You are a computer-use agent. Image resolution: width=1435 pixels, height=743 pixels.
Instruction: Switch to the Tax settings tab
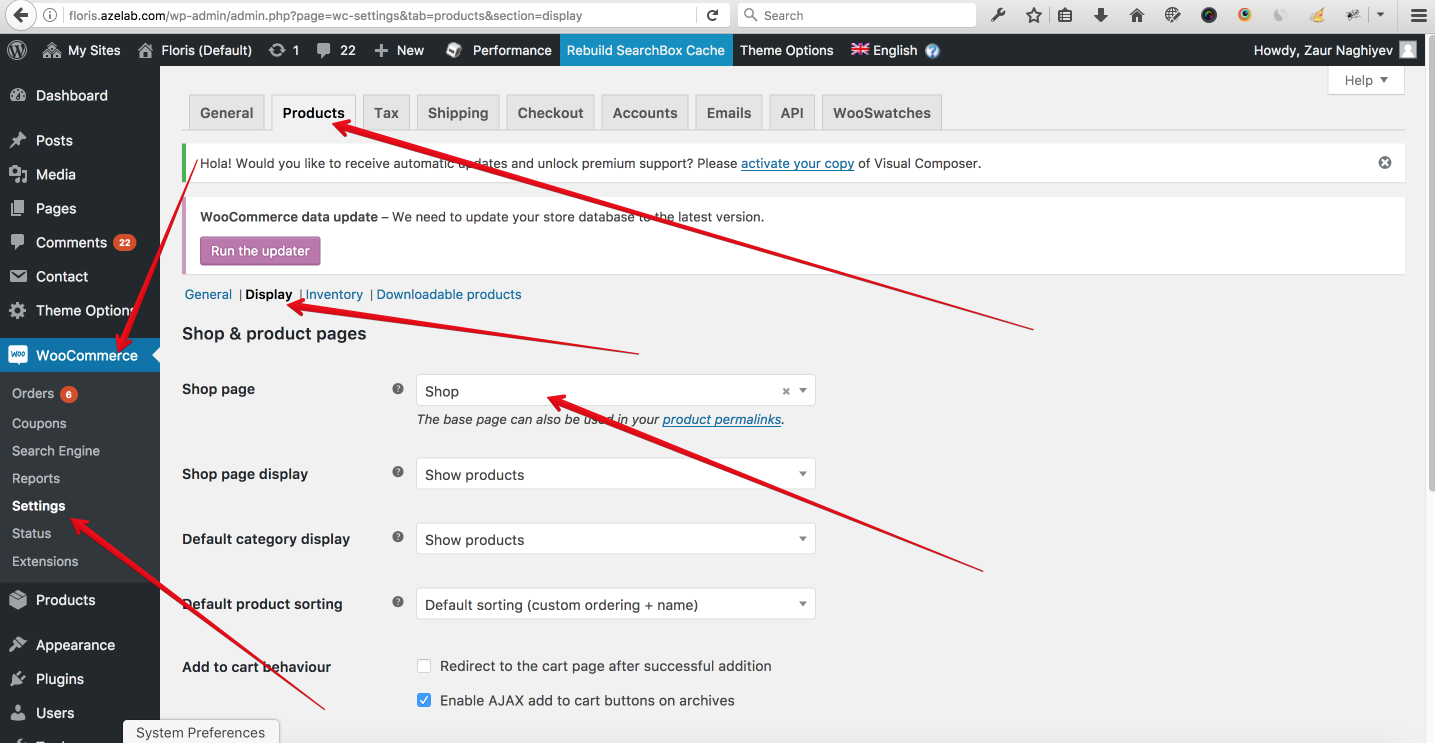(387, 113)
